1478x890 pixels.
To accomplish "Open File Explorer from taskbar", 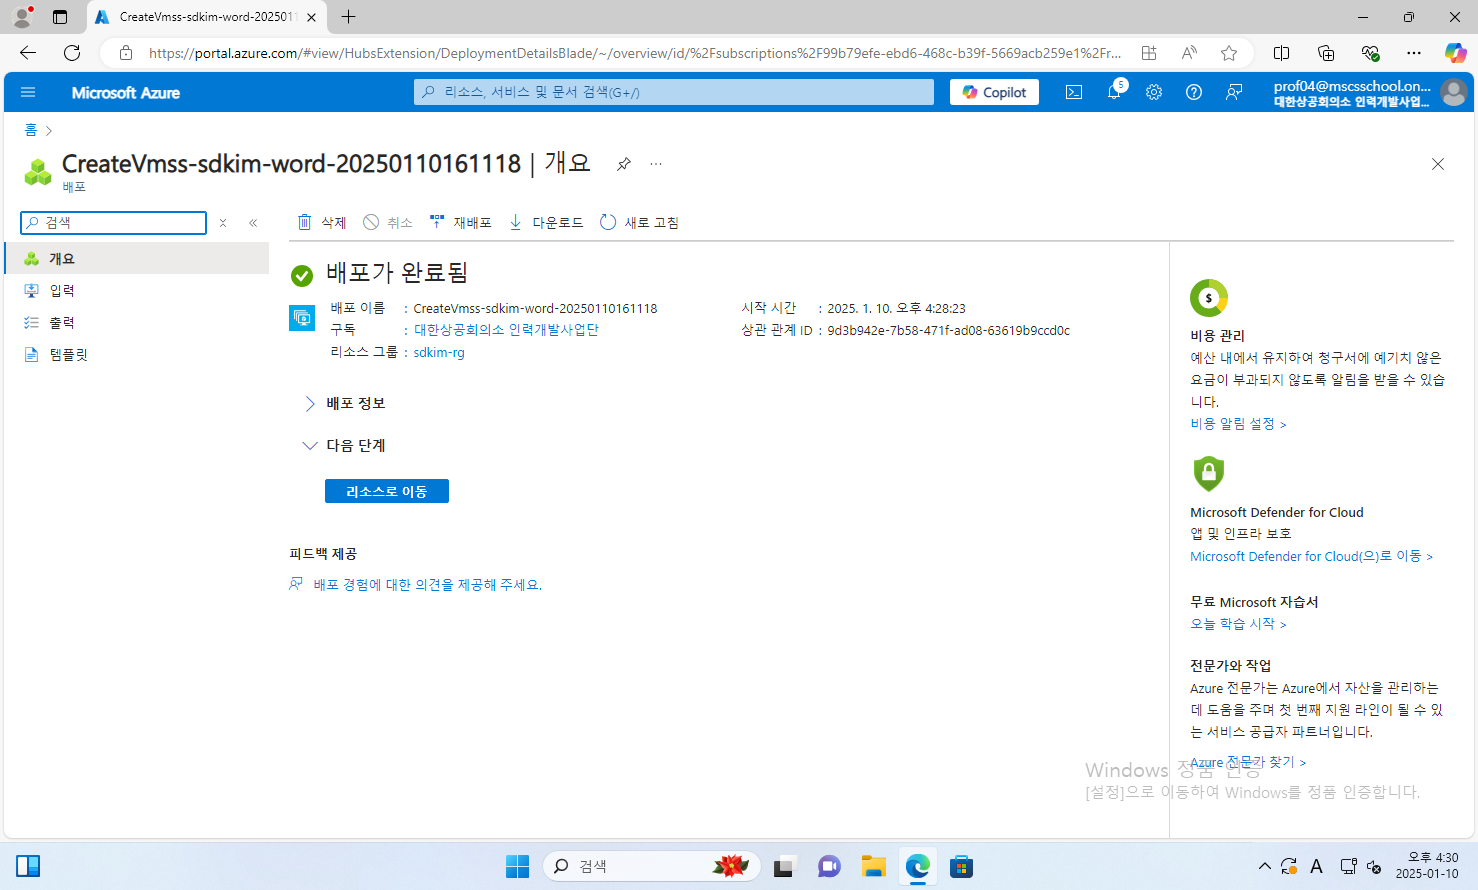I will [x=874, y=866].
